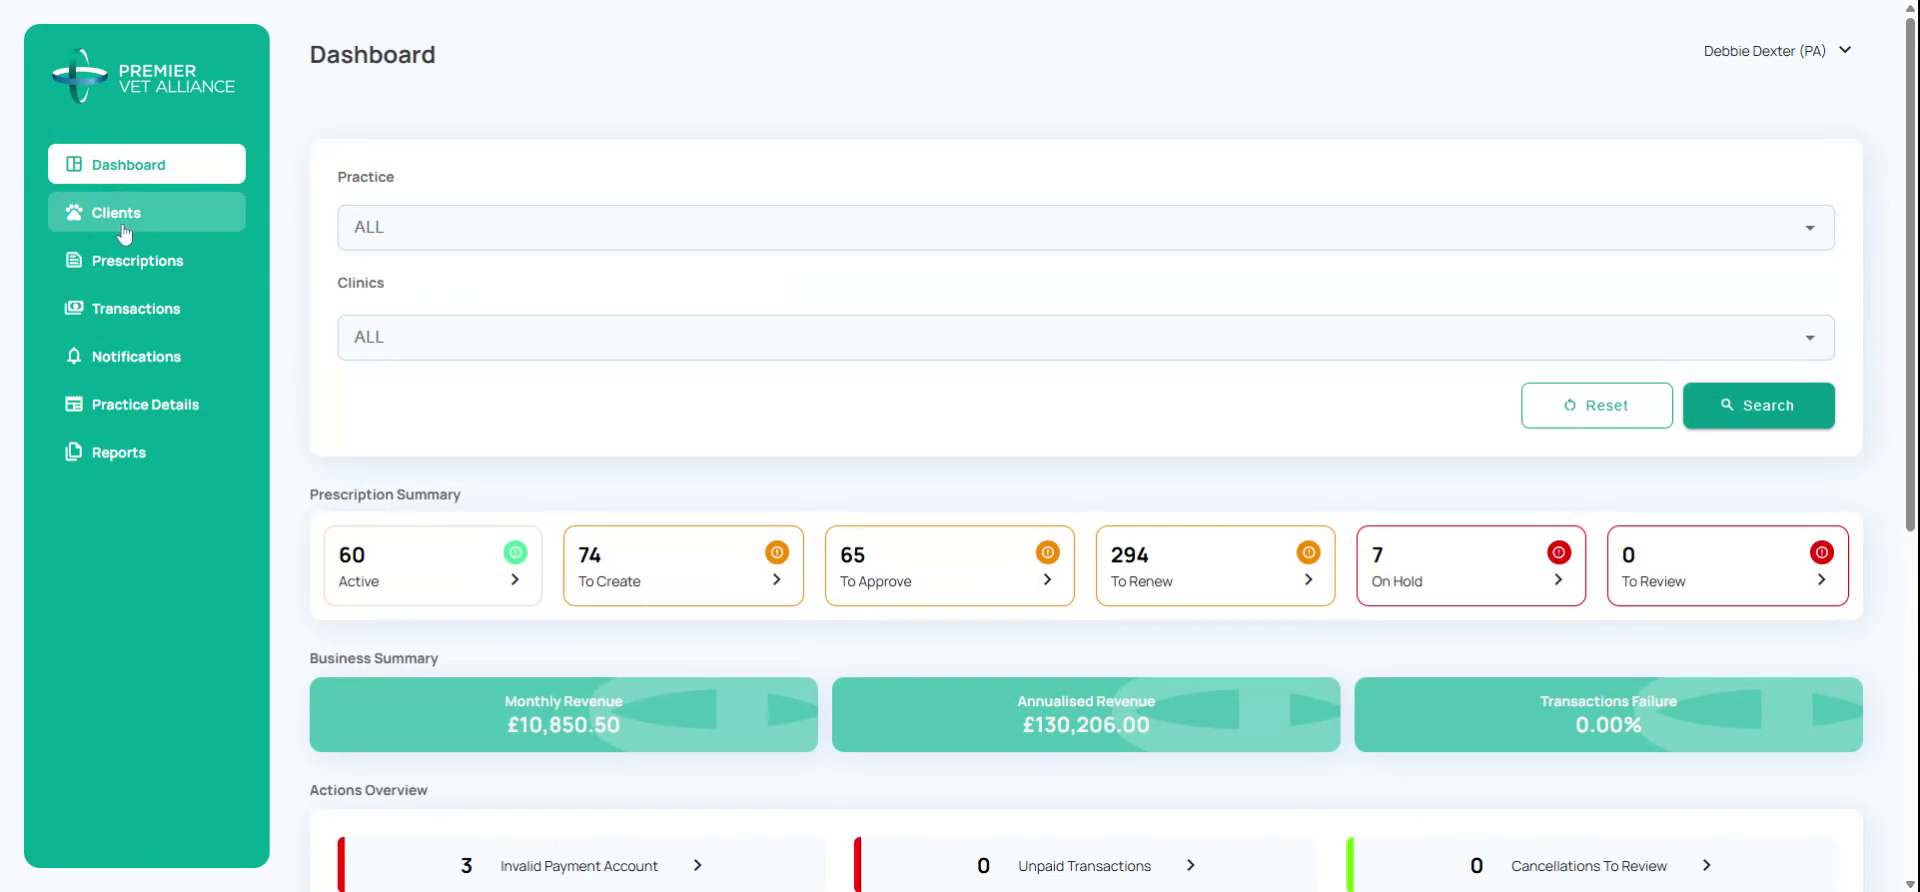The image size is (1920, 892).
Task: Click the orange status icon on To Renew card
Action: [1308, 552]
